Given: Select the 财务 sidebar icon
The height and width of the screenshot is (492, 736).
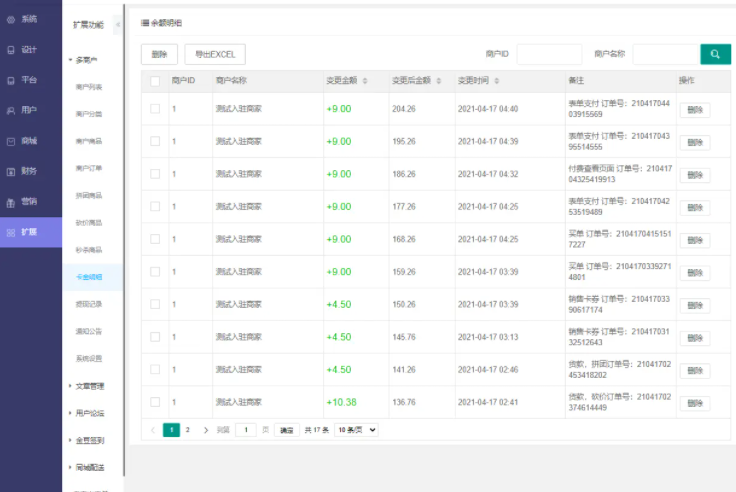Looking at the screenshot, I should (x=11, y=172).
